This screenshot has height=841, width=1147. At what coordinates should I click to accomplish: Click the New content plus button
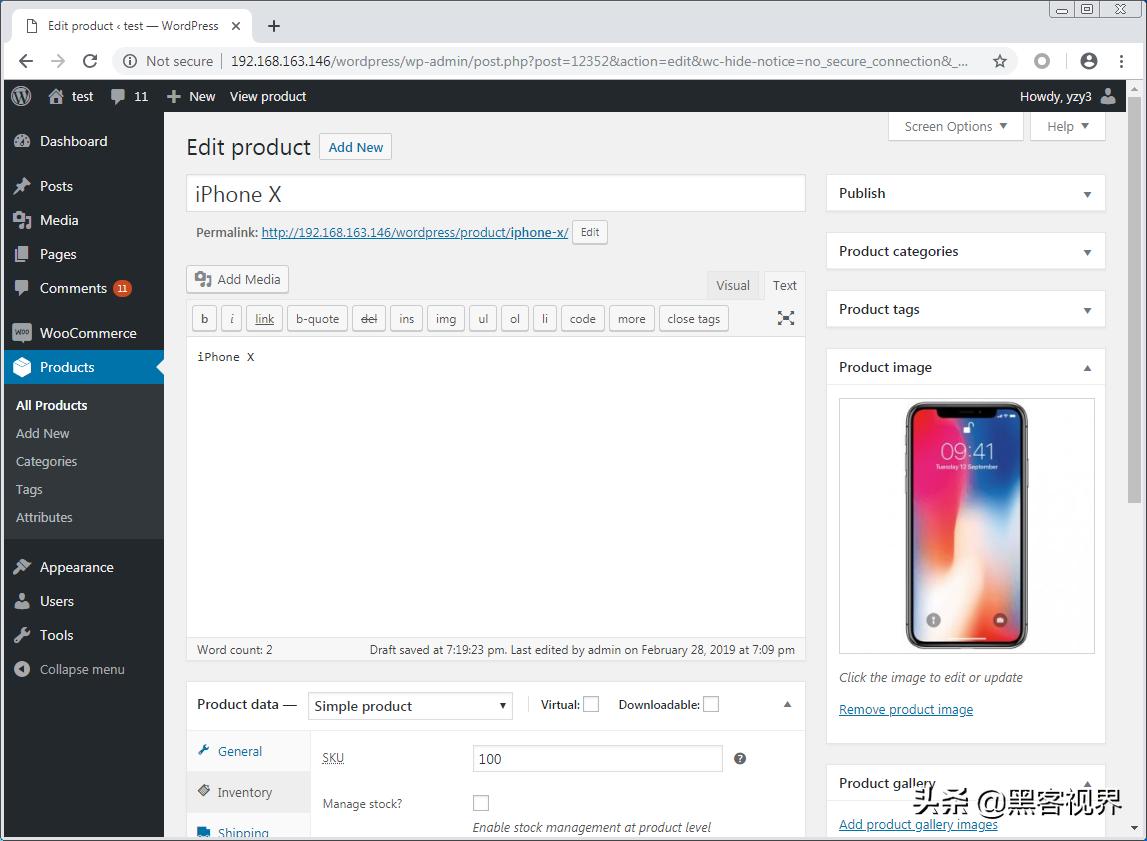tap(191, 97)
